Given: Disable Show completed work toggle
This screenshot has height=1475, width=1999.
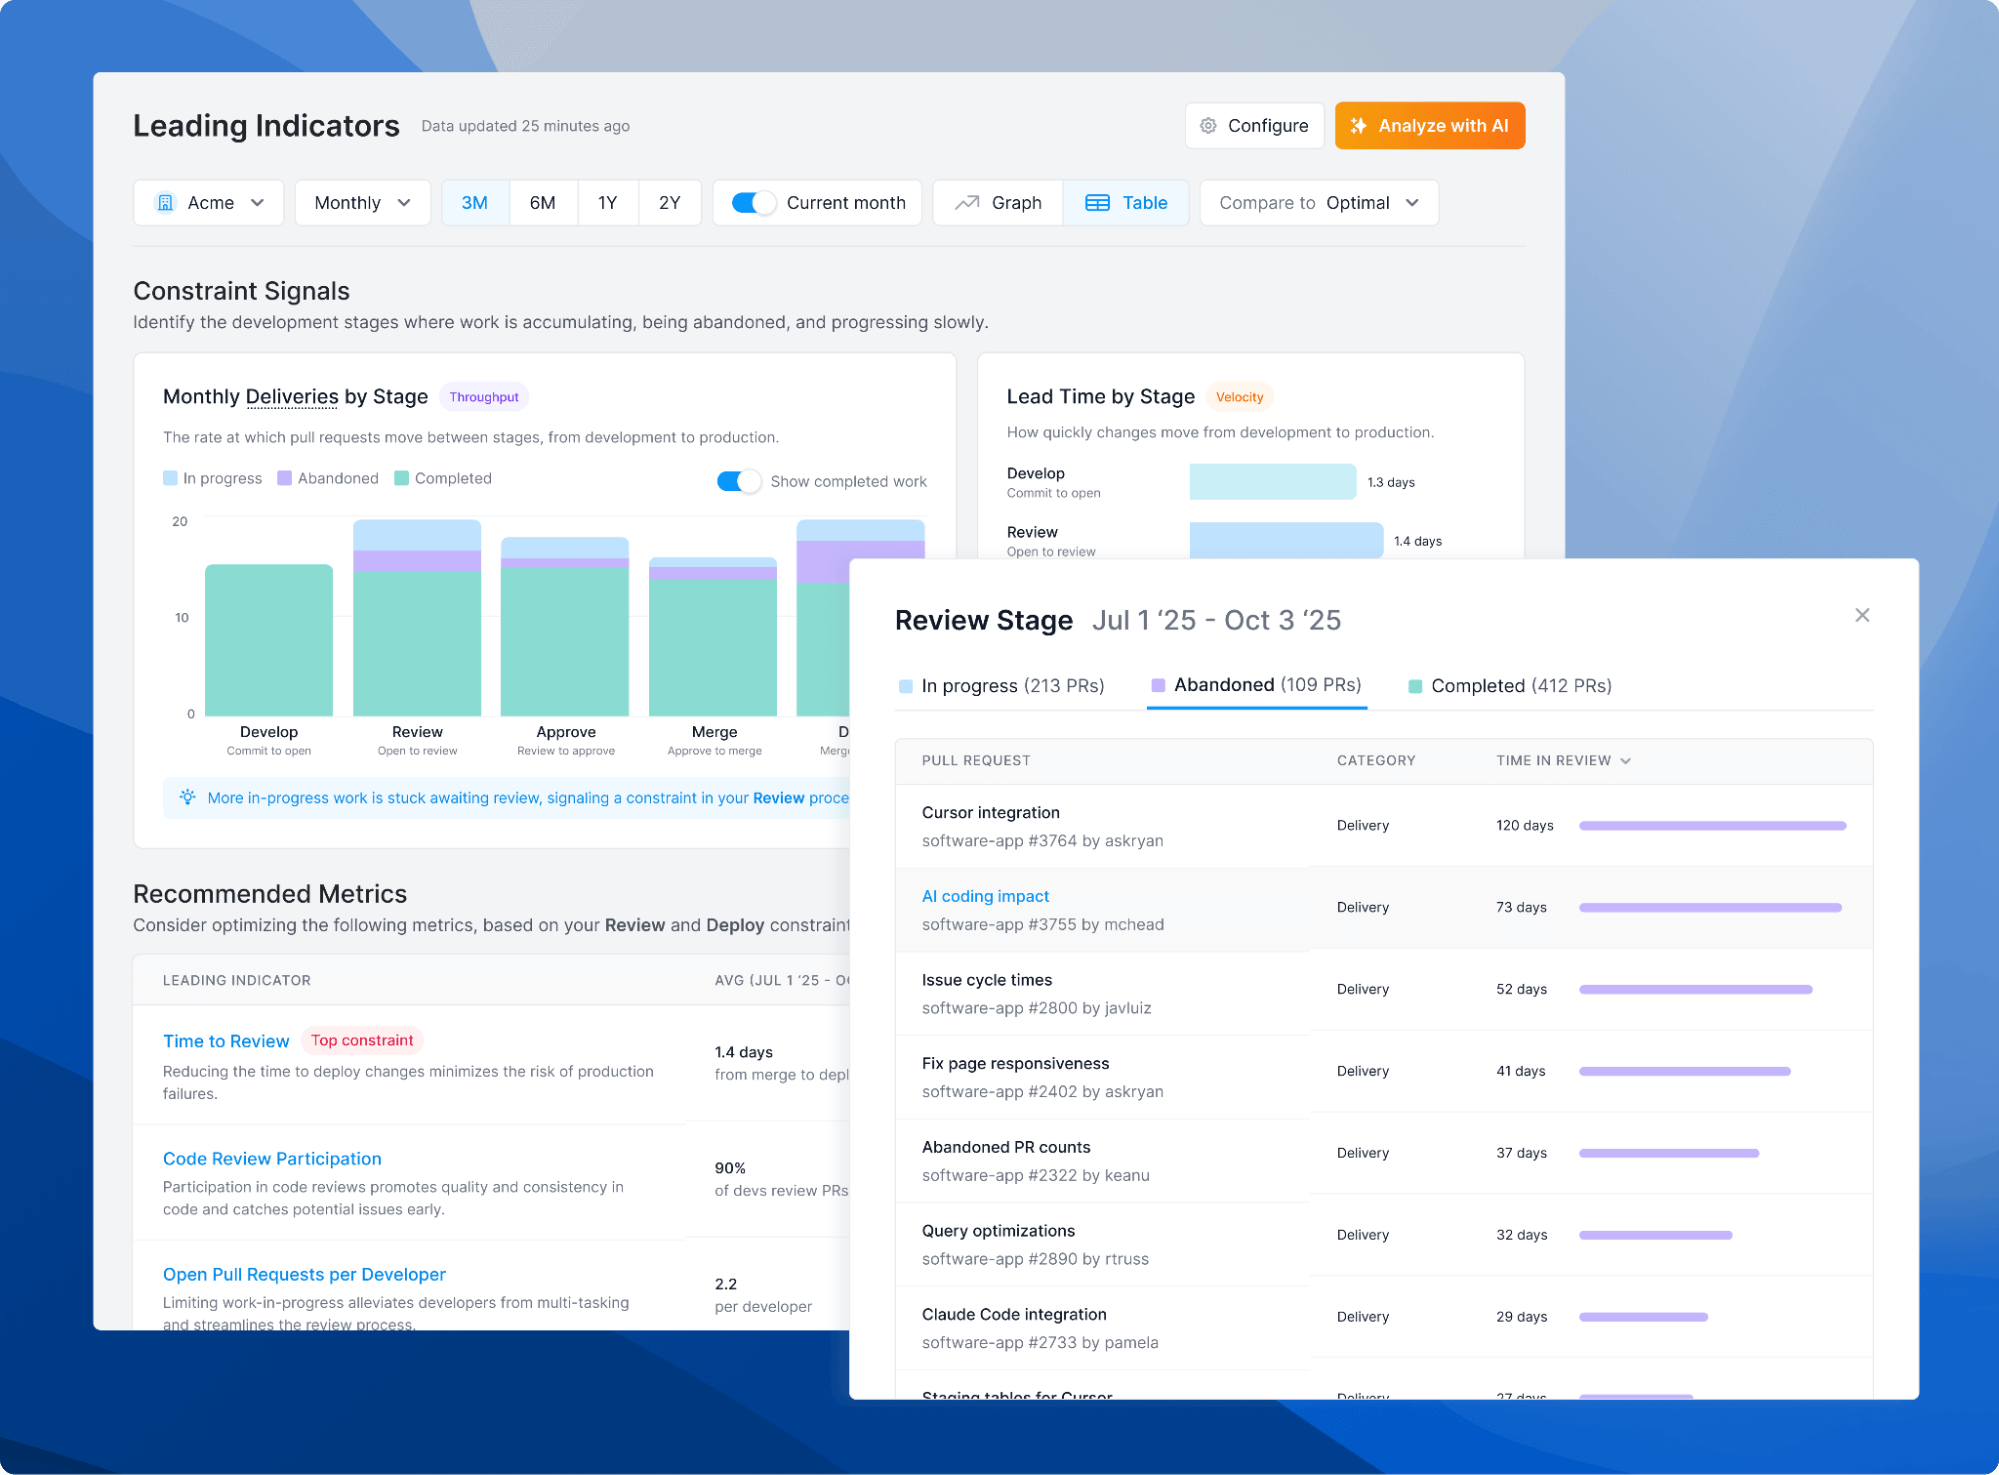Looking at the screenshot, I should 738,481.
